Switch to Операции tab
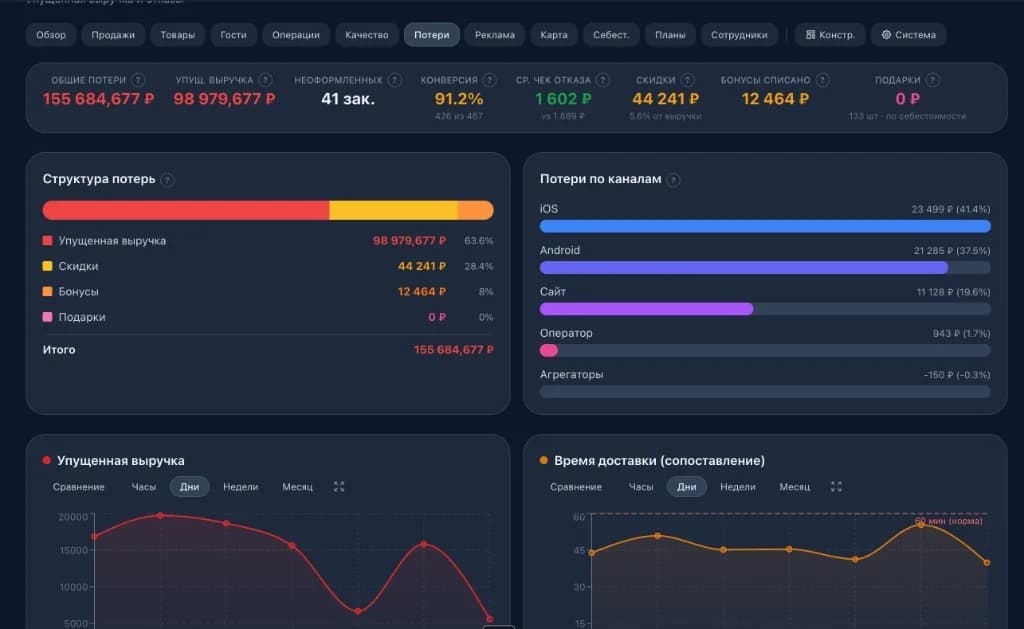 click(296, 35)
